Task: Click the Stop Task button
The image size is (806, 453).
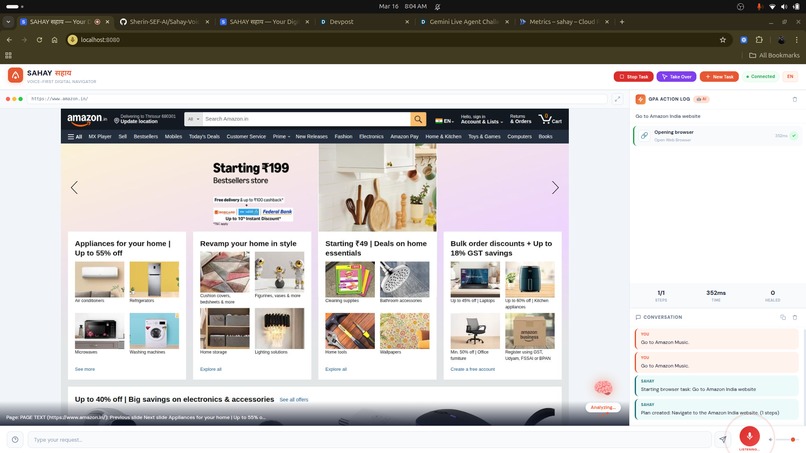Action: click(633, 77)
